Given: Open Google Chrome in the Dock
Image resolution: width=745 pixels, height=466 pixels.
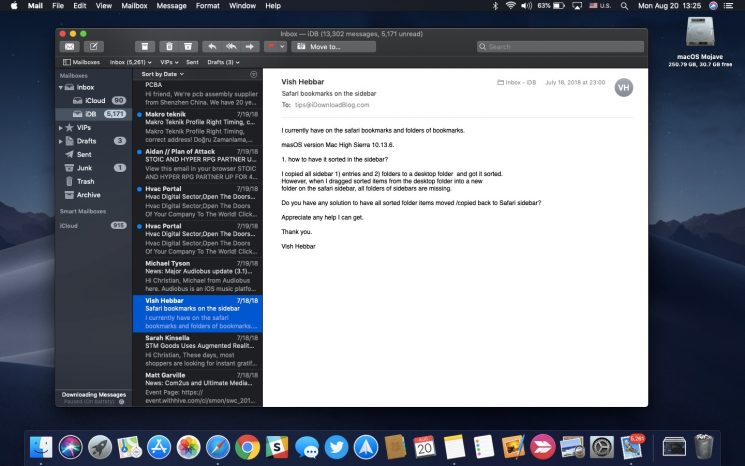Looking at the screenshot, I should pyautogui.click(x=247, y=447).
